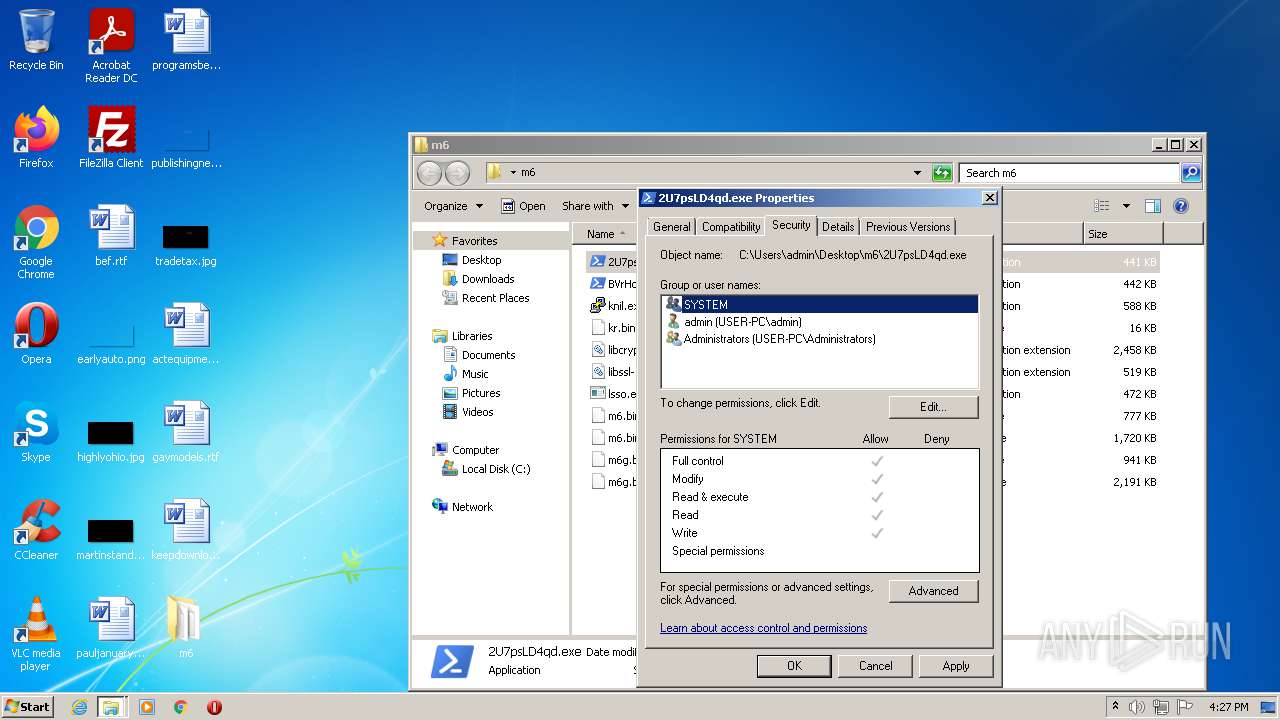Click the volume icon in system tray
The width and height of the screenshot is (1280, 720).
1137,707
